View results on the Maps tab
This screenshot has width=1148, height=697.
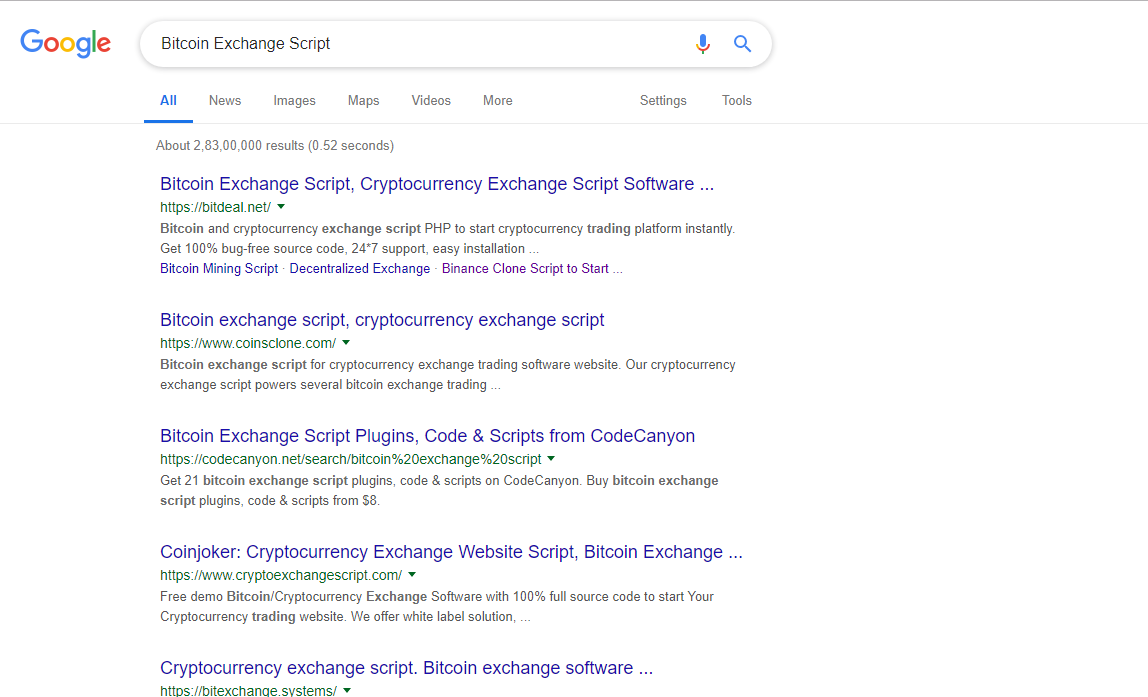[363, 100]
